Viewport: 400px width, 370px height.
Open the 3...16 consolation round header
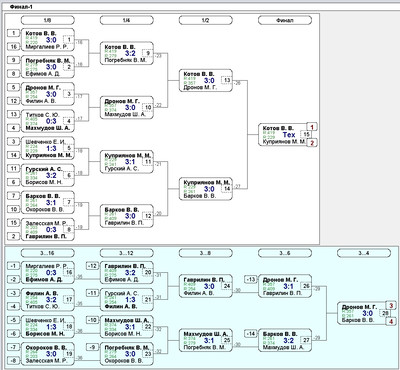(48, 253)
